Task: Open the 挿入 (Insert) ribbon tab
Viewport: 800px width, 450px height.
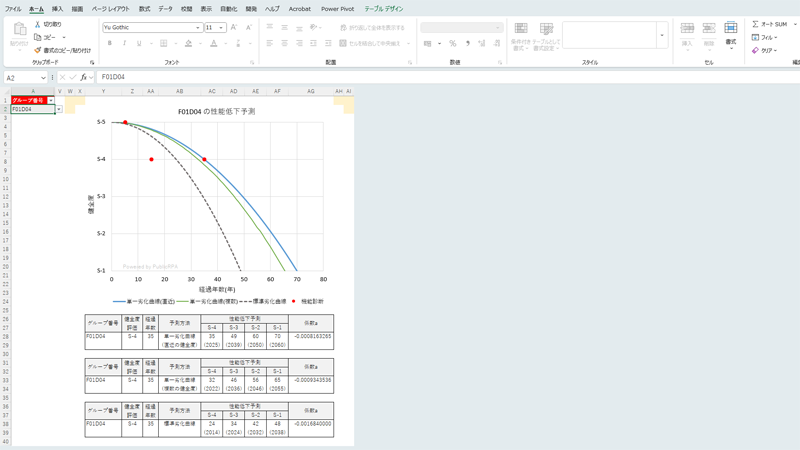Action: point(57,9)
